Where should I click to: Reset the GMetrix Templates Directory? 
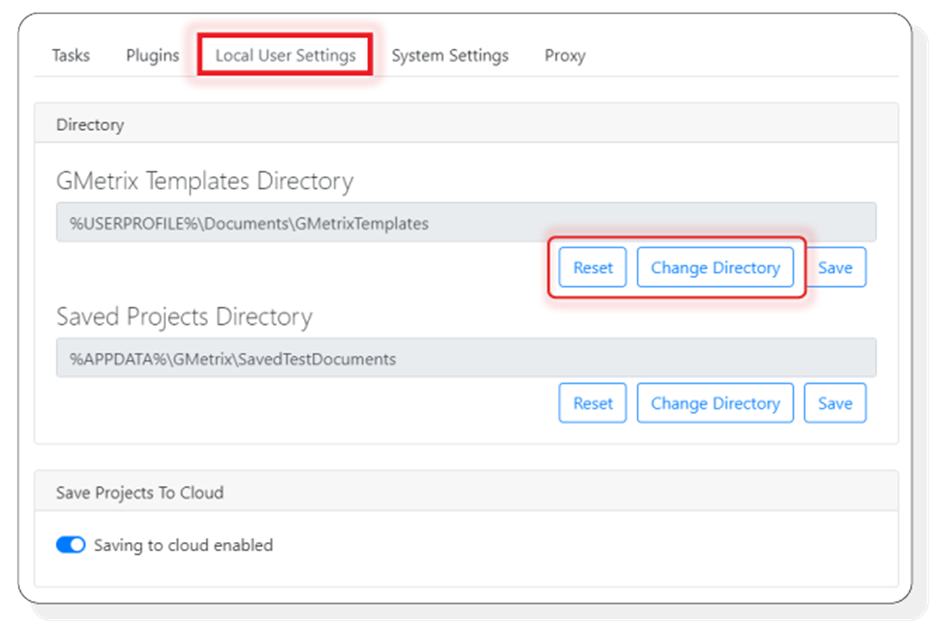(592, 267)
